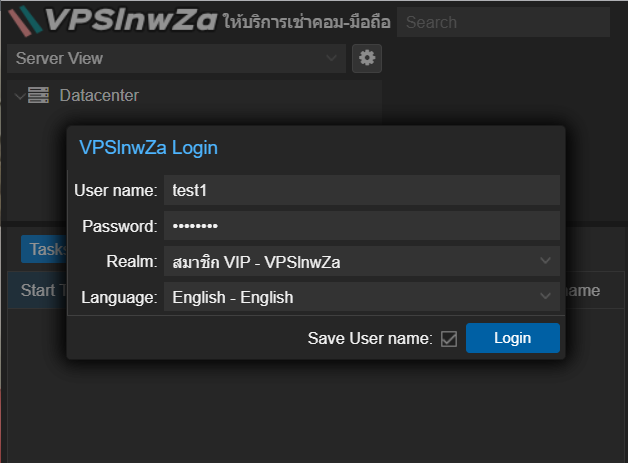Click the "Save User name:" label text
The height and width of the screenshot is (463, 628).
click(369, 339)
